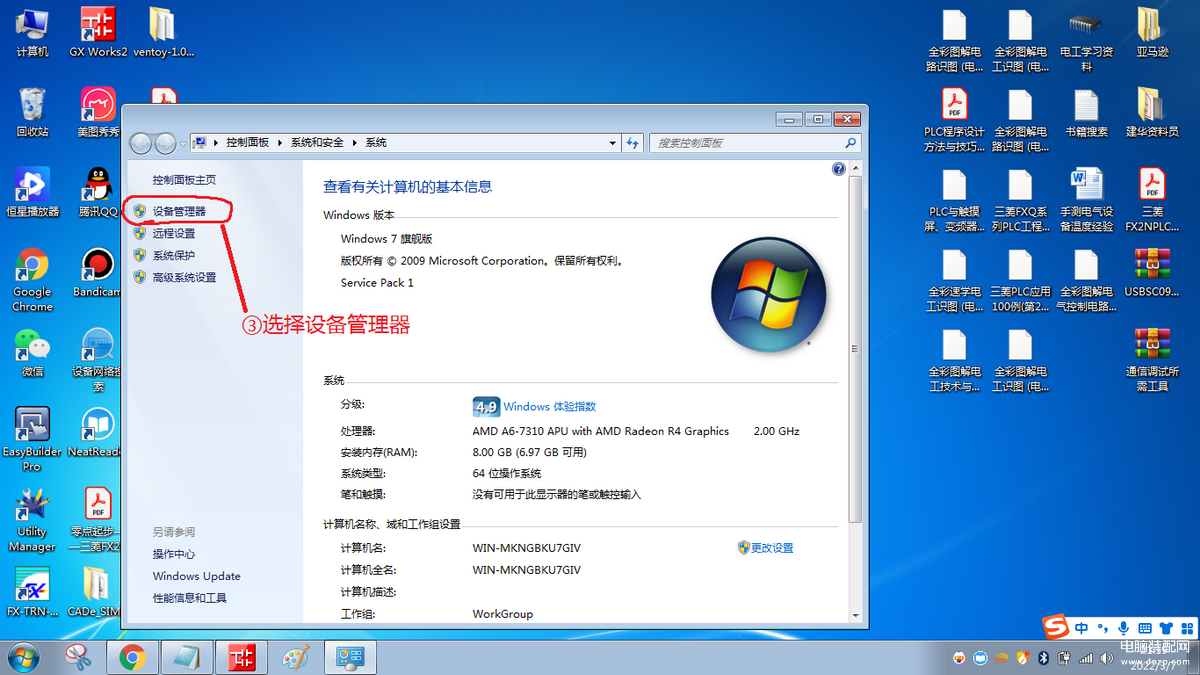This screenshot has width=1200, height=675.
Task: Expand arrow after 控制面板 breadcrumb
Action: 280,143
